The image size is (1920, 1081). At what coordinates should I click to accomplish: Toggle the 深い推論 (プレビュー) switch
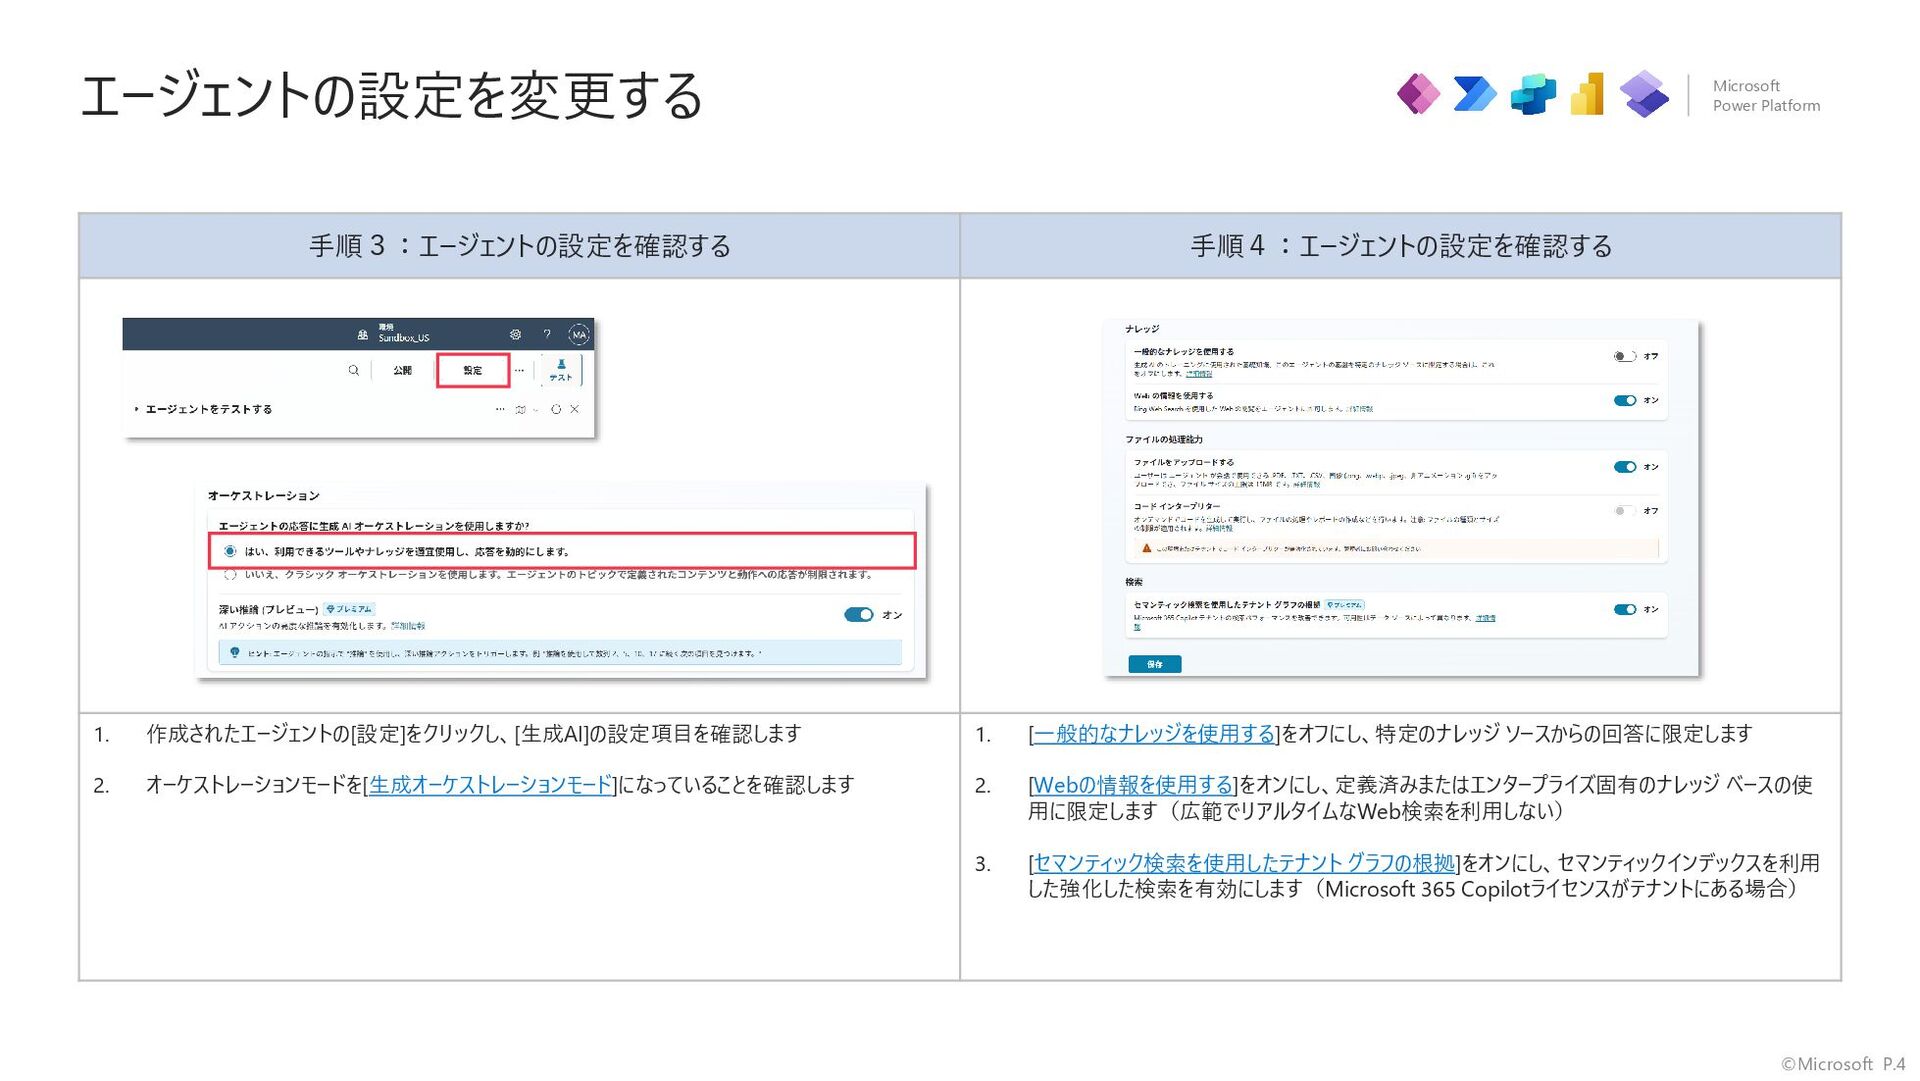tap(858, 615)
